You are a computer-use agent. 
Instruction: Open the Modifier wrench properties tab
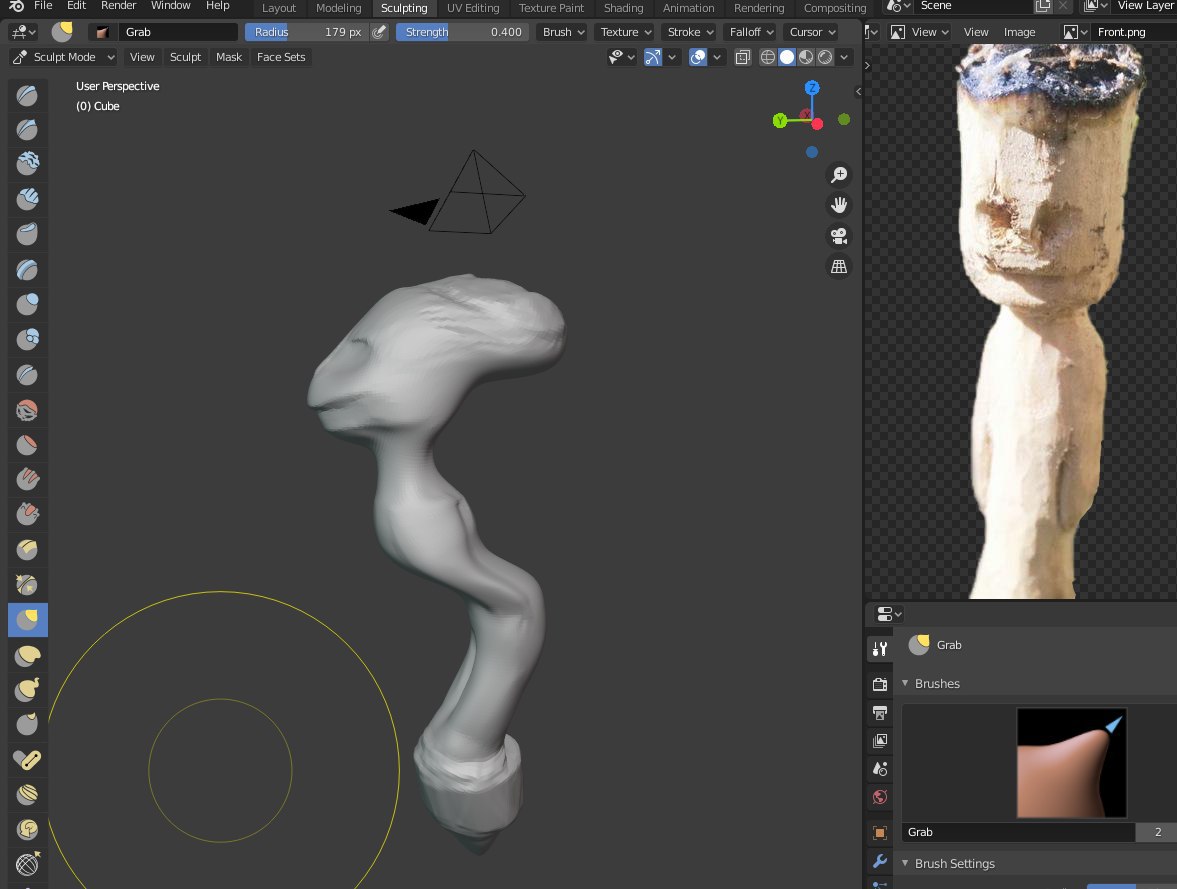tap(880, 861)
